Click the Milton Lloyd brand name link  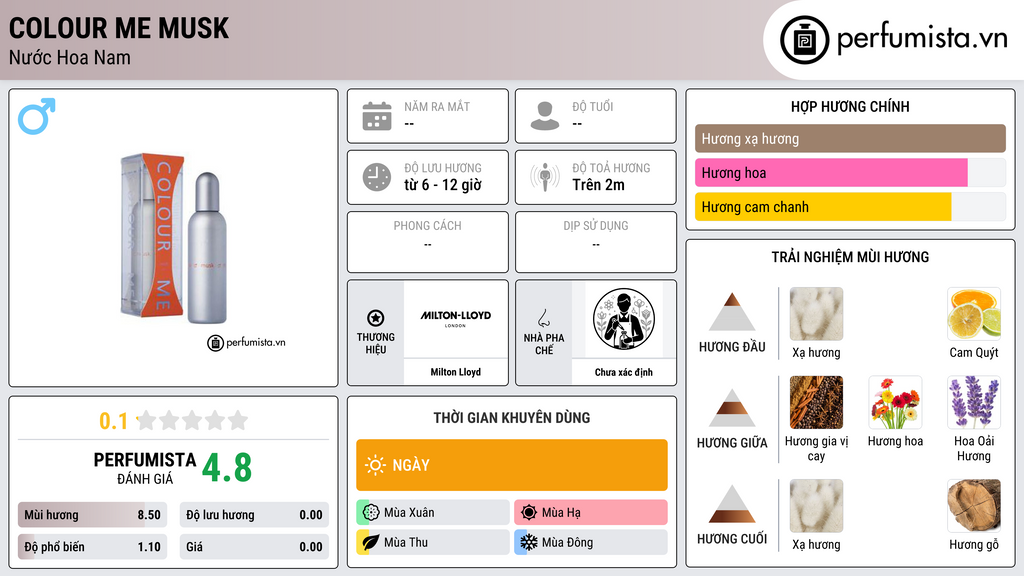click(x=455, y=372)
